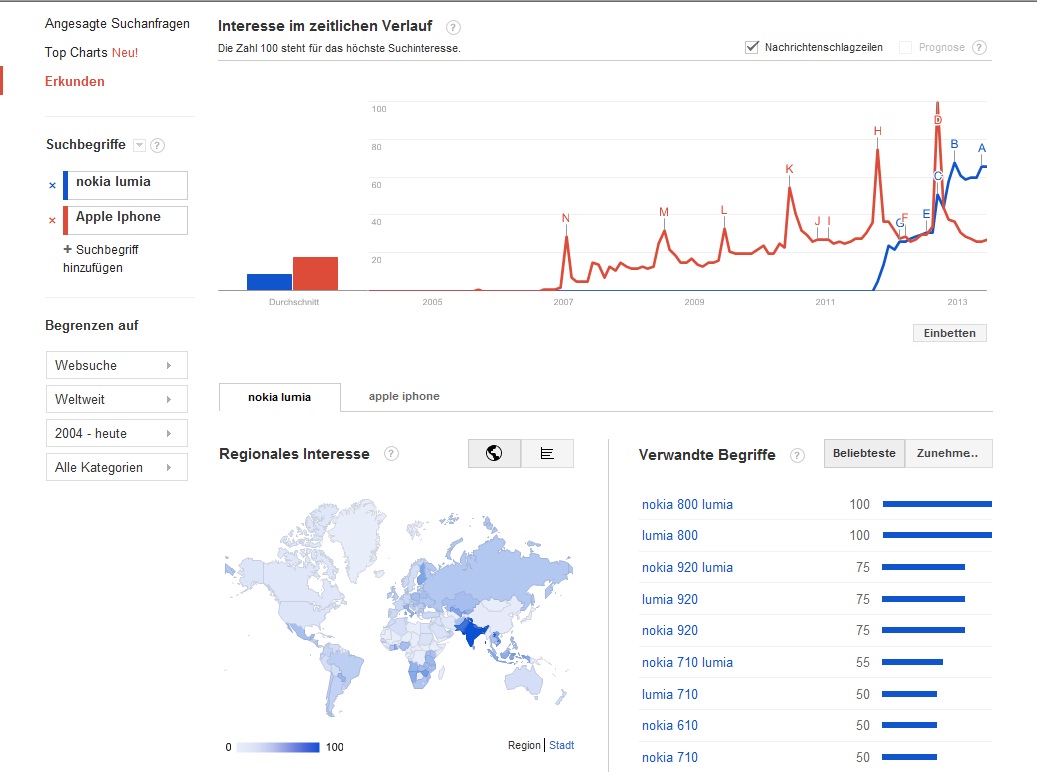Remove Apple Iphone search term with red x
1037x772 pixels.
52,220
